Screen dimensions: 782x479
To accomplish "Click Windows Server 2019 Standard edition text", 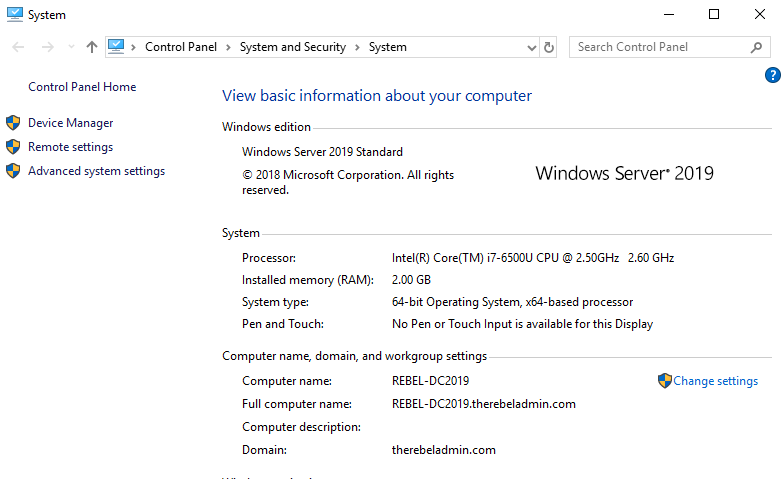I will tap(322, 152).
